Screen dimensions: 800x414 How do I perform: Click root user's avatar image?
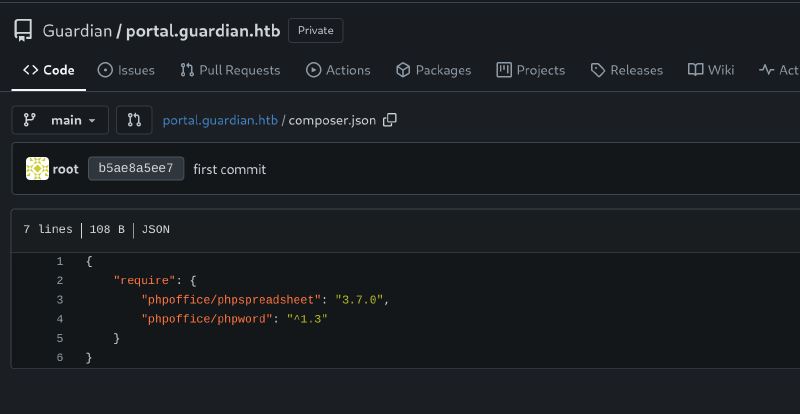click(x=37, y=169)
